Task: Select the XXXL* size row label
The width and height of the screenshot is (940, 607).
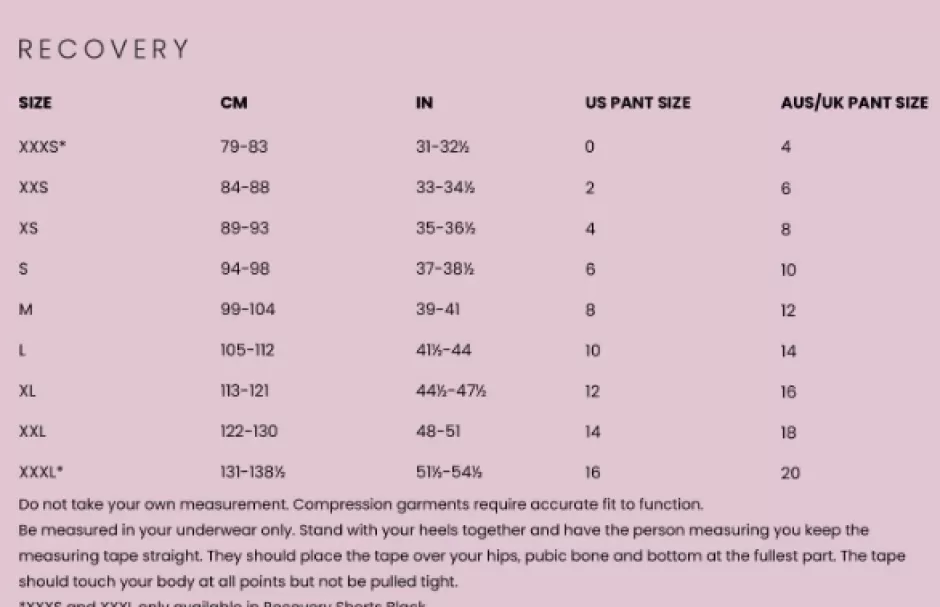Action: coord(43,472)
